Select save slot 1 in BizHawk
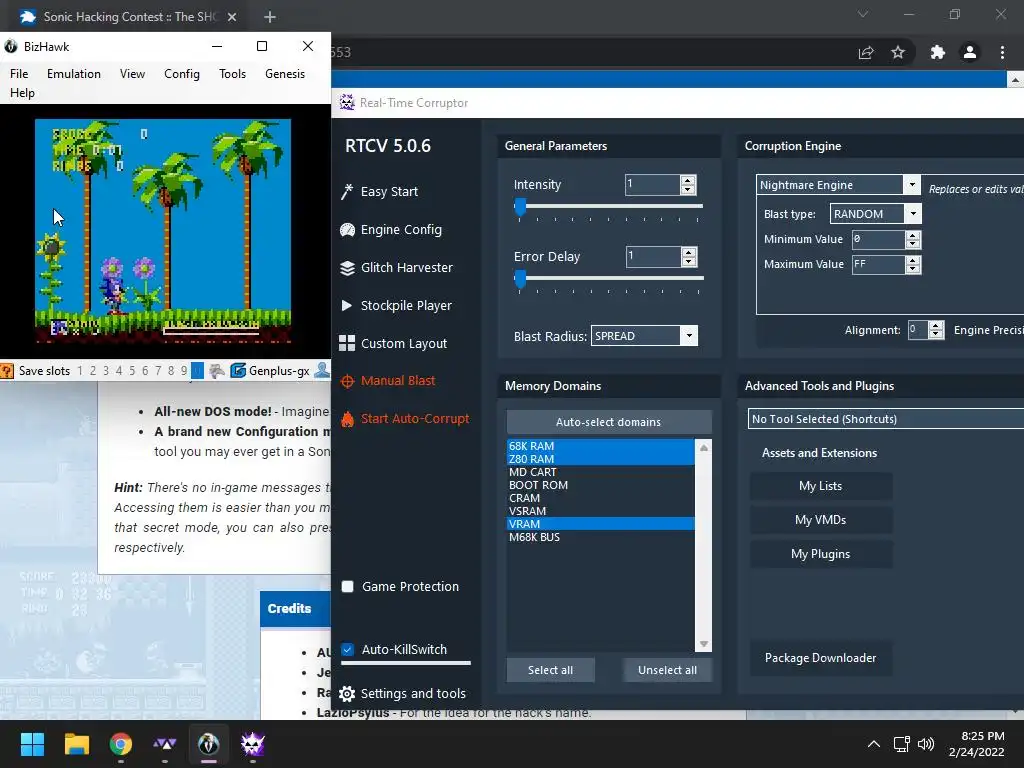 (x=80, y=371)
